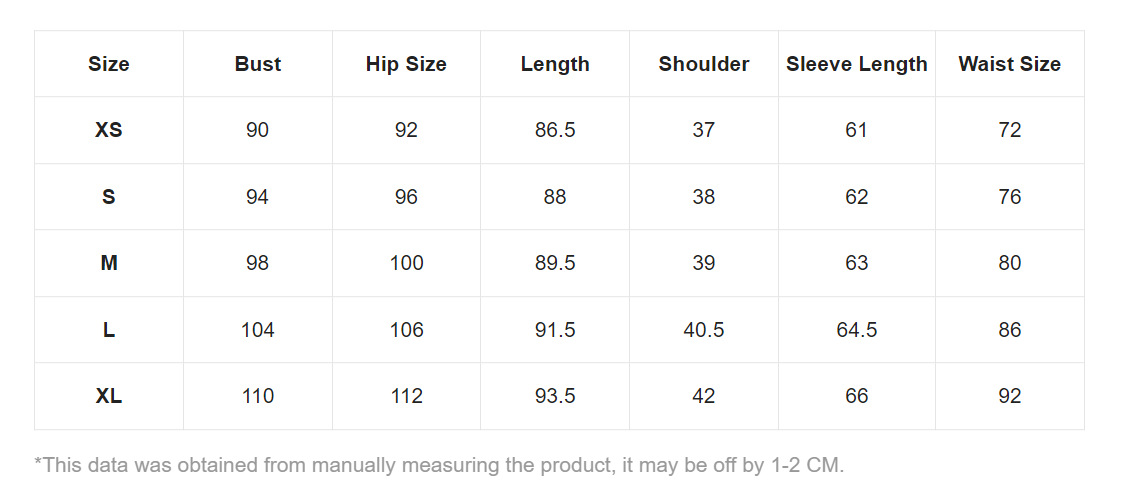Click the manual measurement disclaimer note
The image size is (1122, 494).
tap(440, 465)
